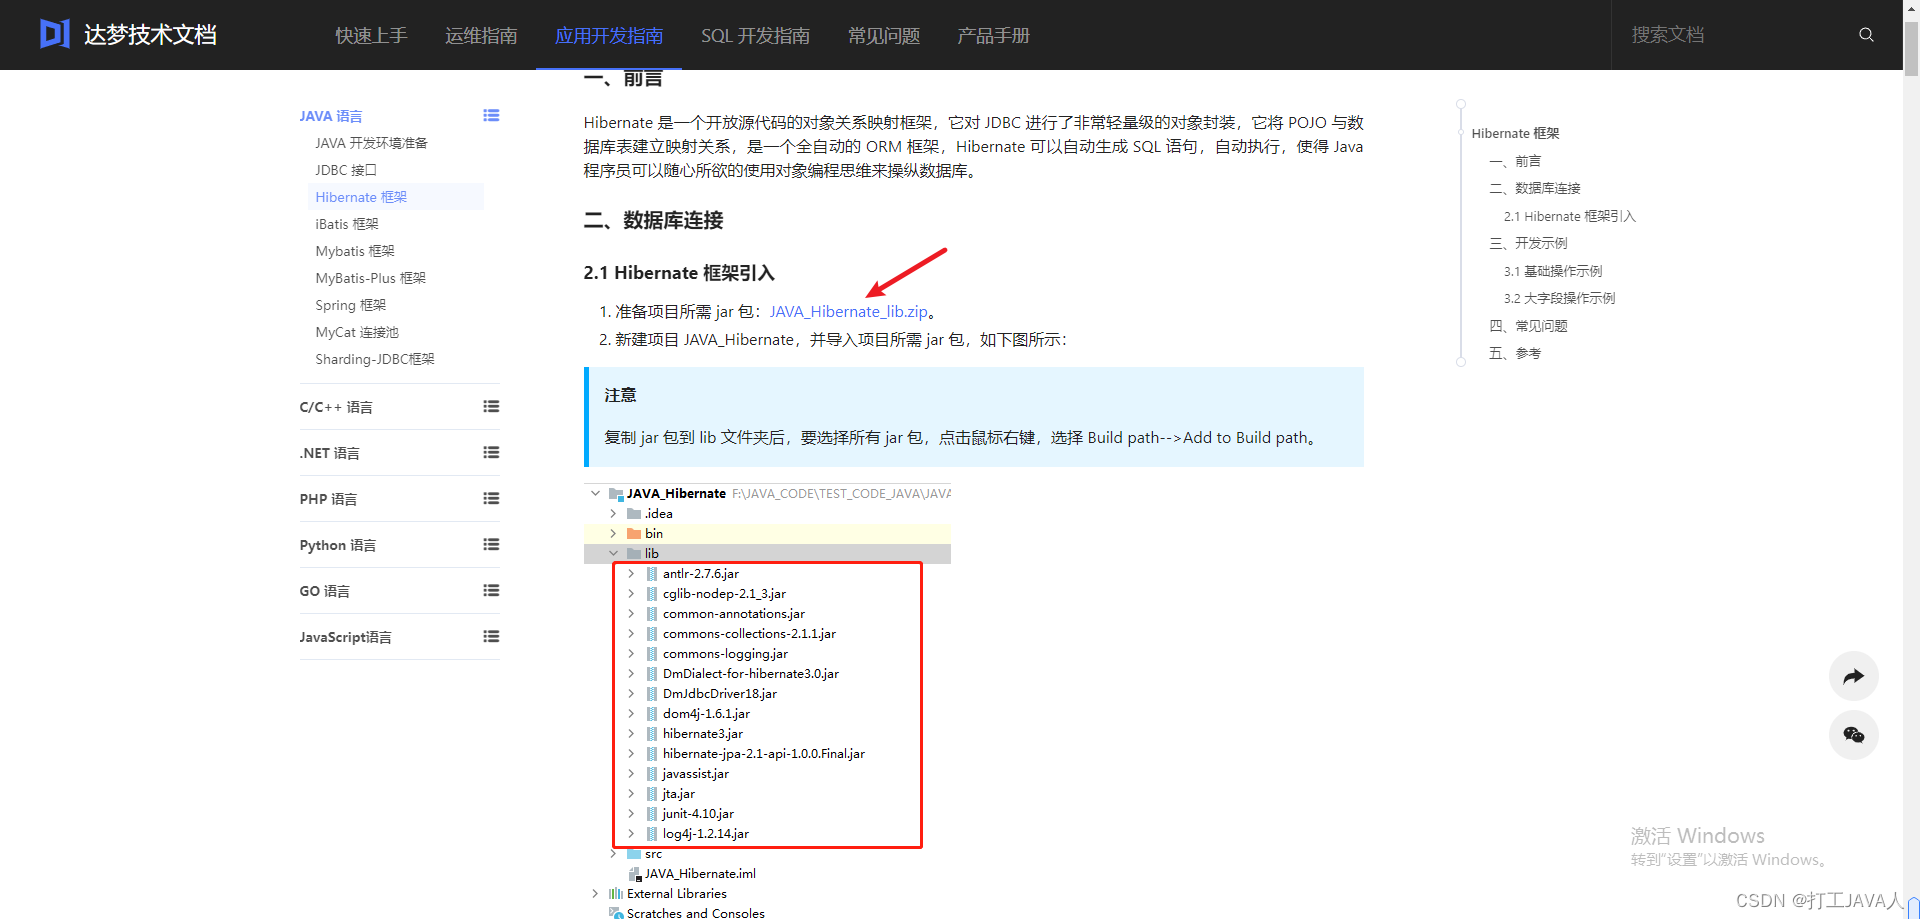Click the GO 语言 section heading
The height and width of the screenshot is (919, 1920).
[325, 591]
